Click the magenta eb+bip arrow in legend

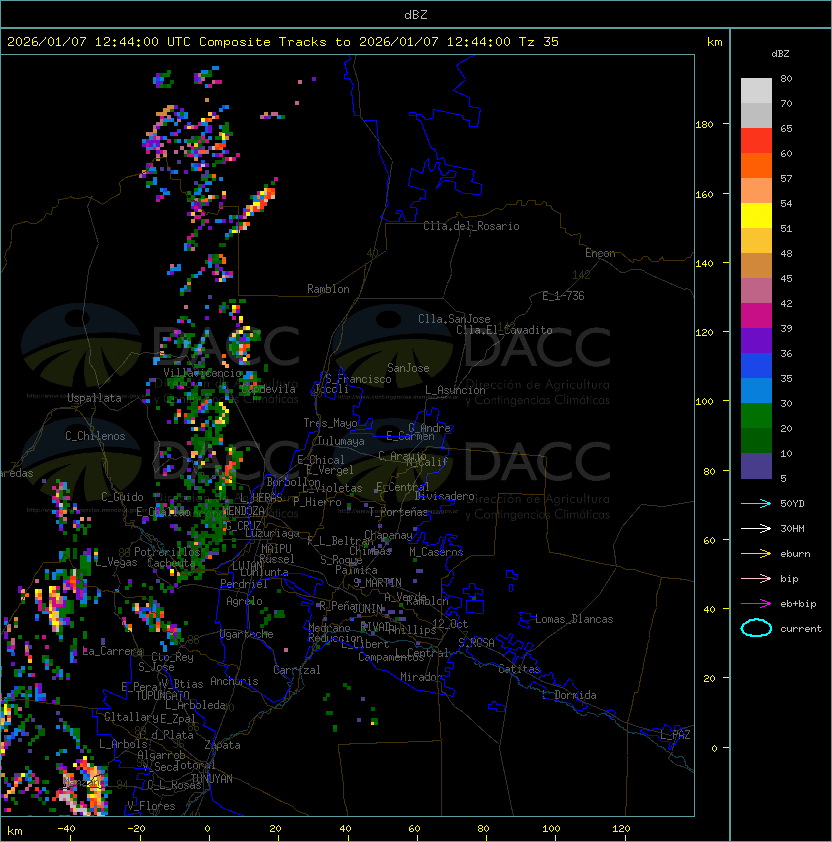pos(756,604)
